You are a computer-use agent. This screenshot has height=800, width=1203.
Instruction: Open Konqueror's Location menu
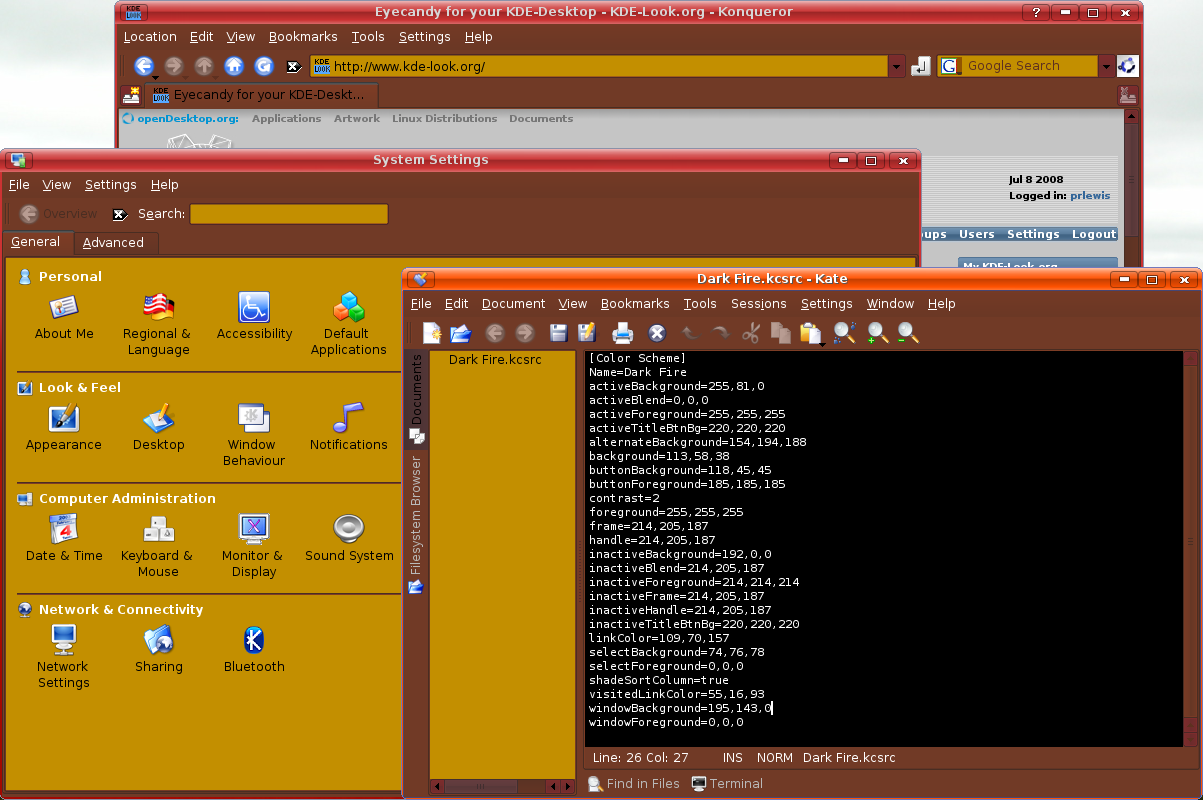tap(150, 36)
